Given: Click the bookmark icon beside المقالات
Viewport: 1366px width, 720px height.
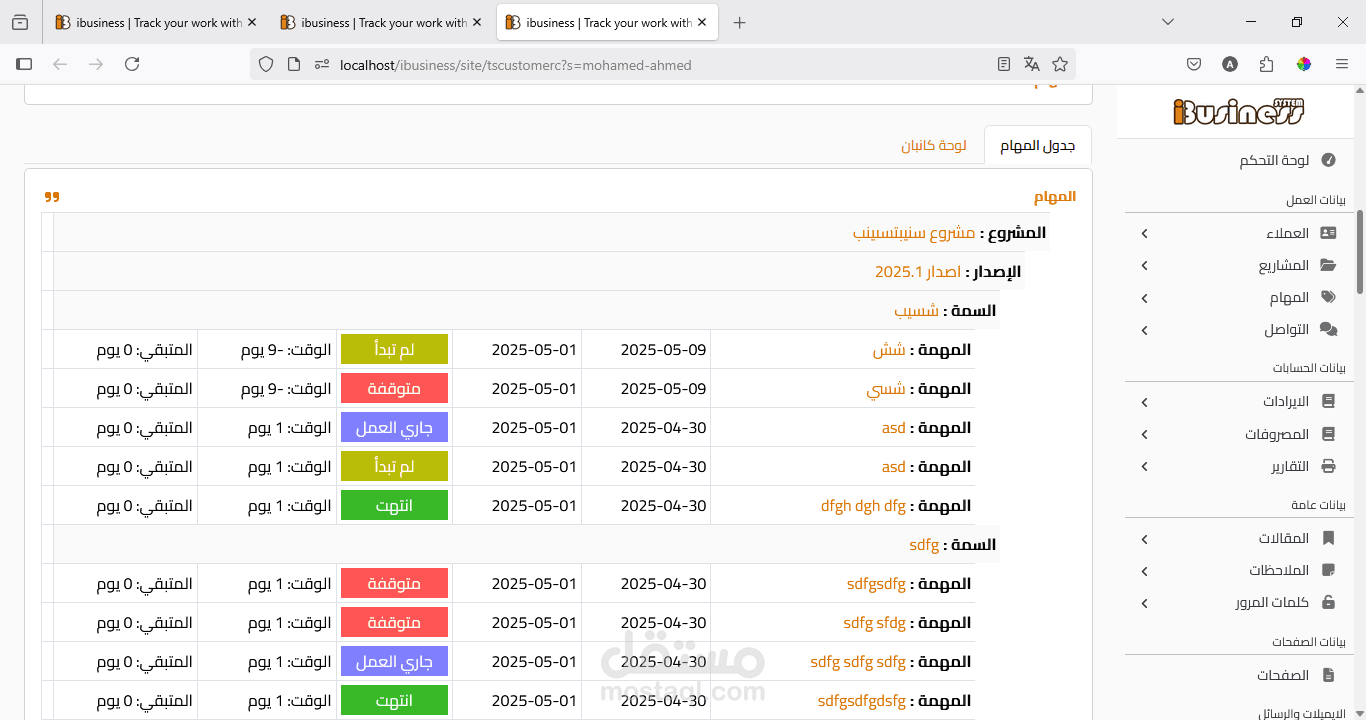Looking at the screenshot, I should 1328,538.
